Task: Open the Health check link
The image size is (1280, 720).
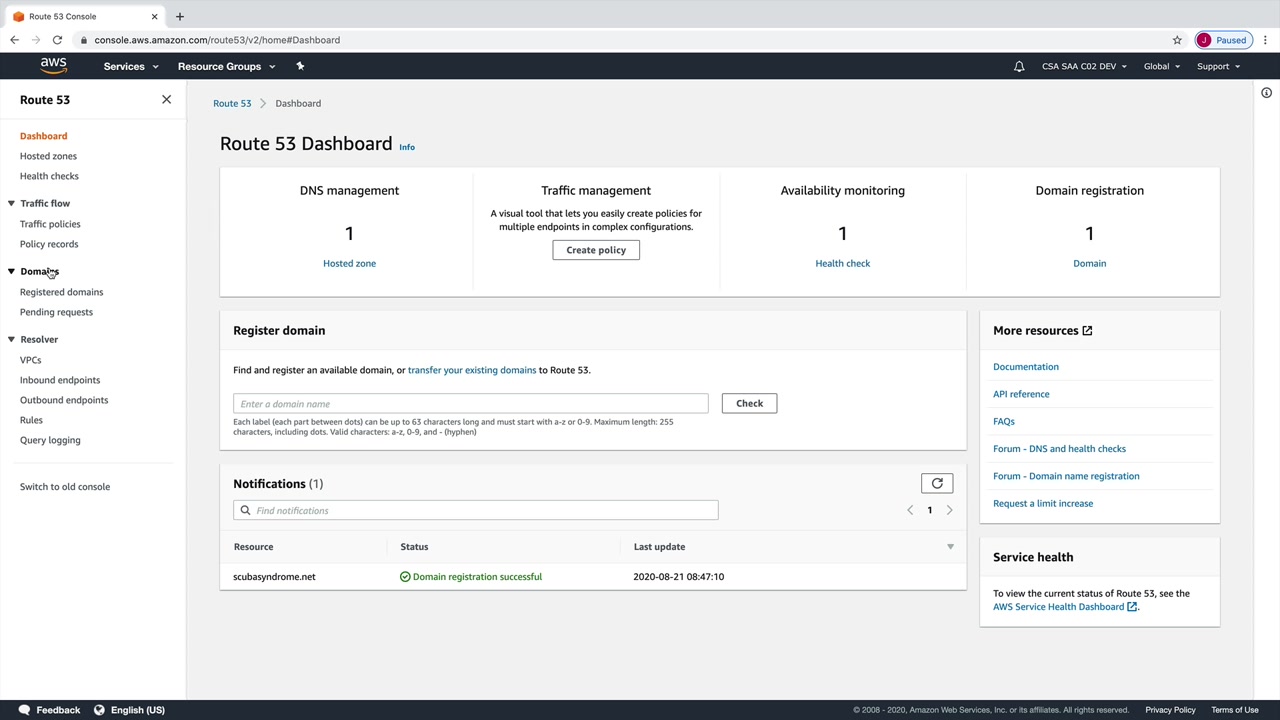Action: tap(843, 263)
